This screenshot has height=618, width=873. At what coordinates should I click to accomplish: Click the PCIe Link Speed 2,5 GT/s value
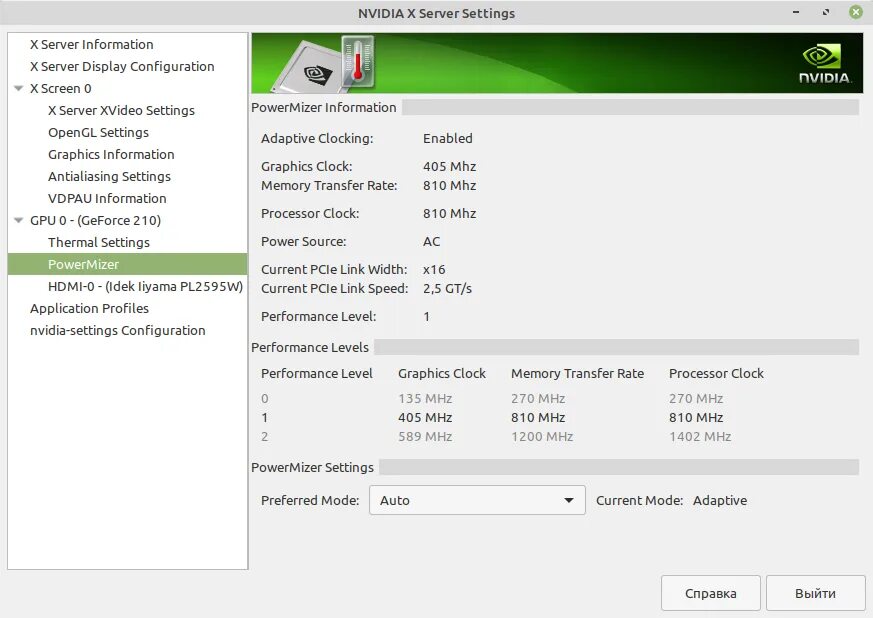tap(447, 288)
